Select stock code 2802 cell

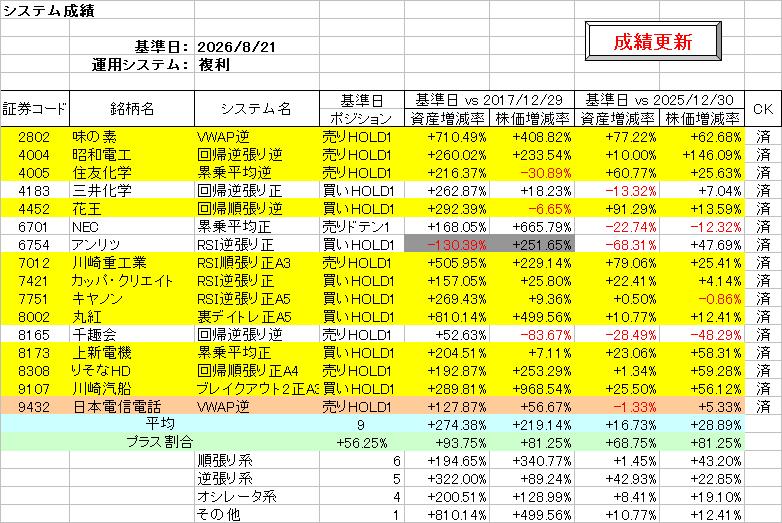[34, 137]
